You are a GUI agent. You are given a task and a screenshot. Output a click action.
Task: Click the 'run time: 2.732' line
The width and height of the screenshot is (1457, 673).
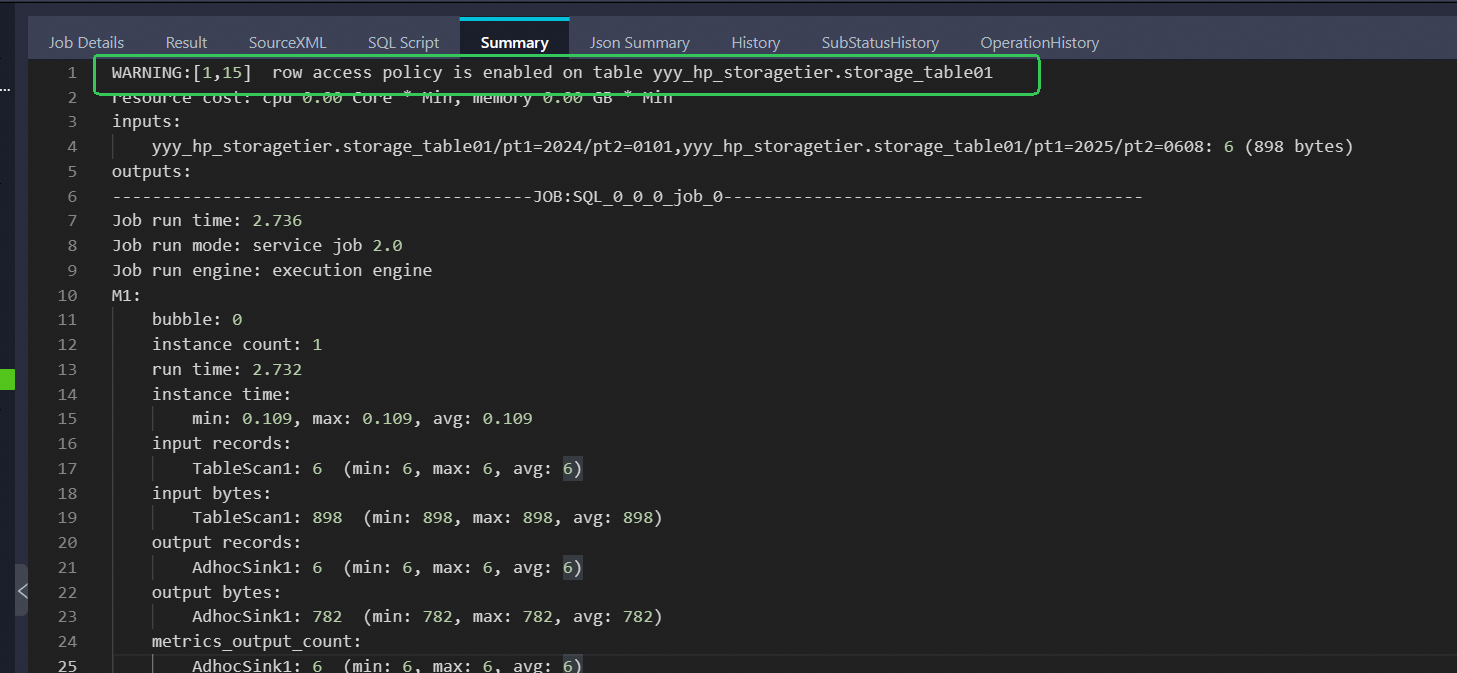227,369
